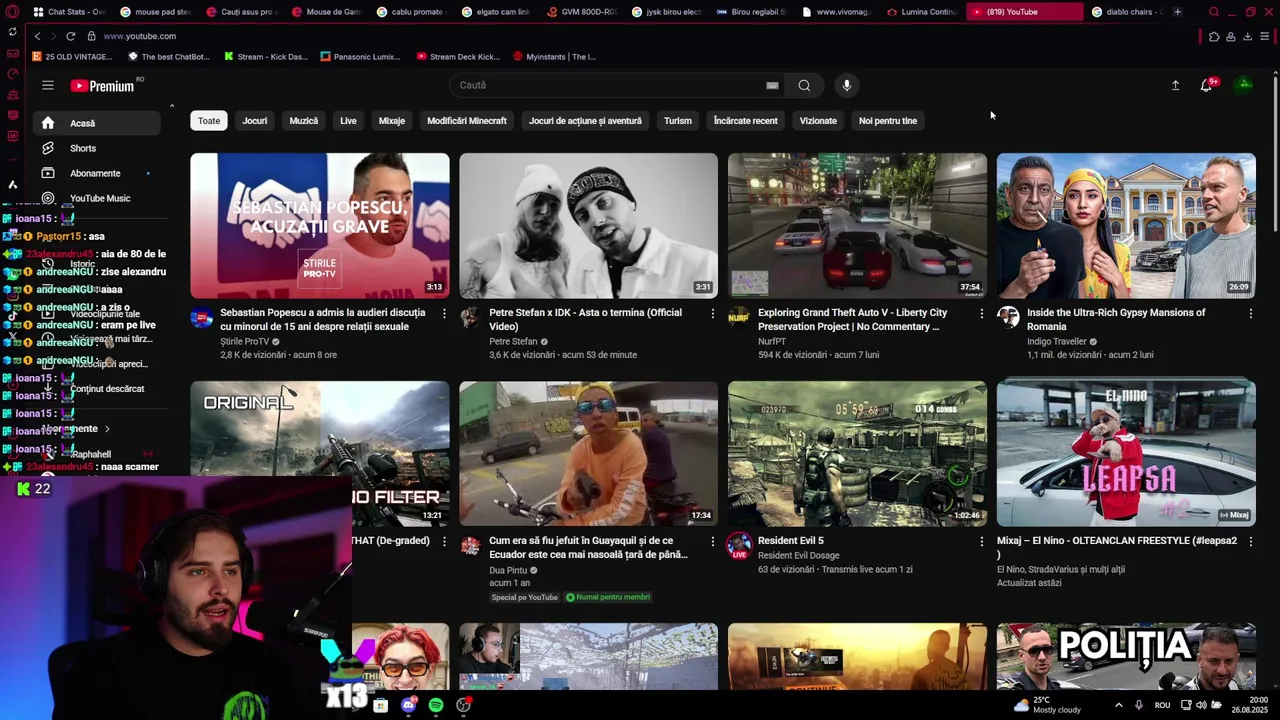Open El Nino LEAPSA mix thumbnail
The image size is (1280, 720).
pyautogui.click(x=1126, y=453)
